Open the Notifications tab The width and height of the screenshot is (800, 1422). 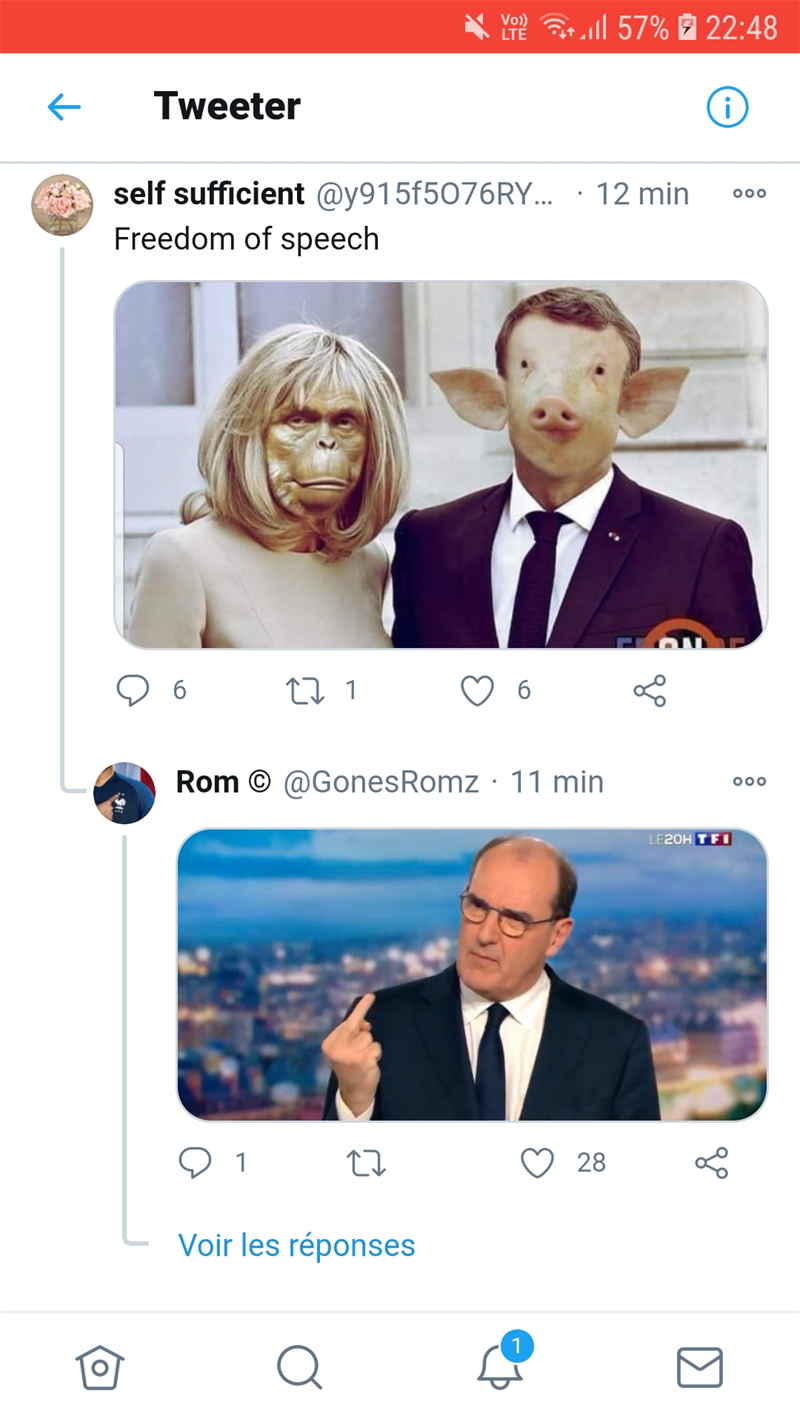(x=500, y=1365)
